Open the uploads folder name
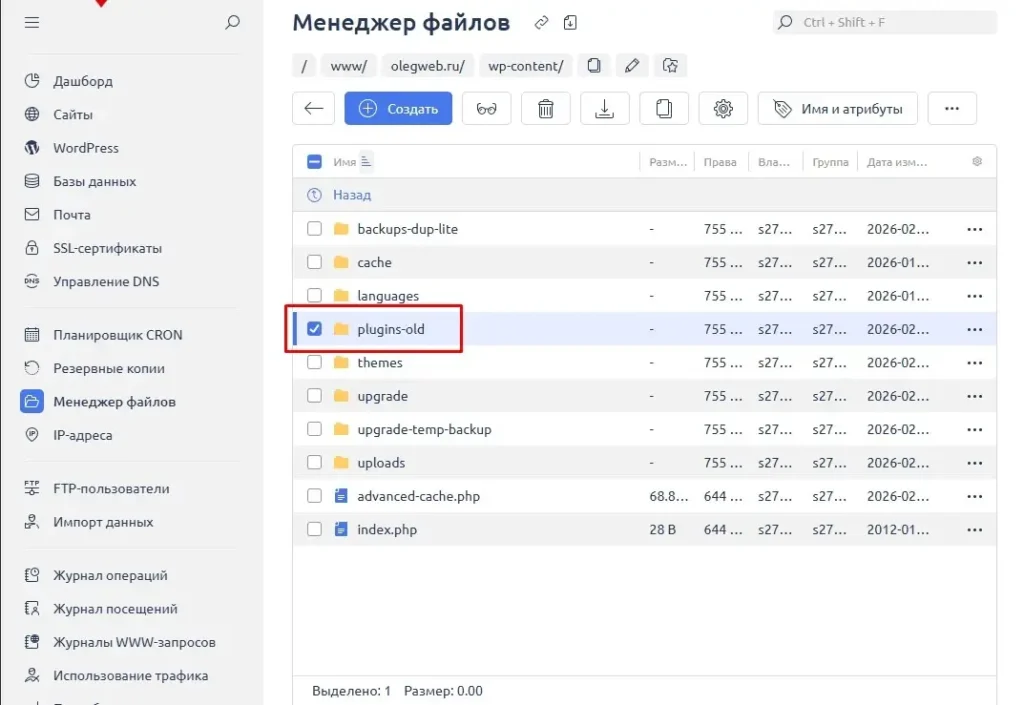 (381, 463)
